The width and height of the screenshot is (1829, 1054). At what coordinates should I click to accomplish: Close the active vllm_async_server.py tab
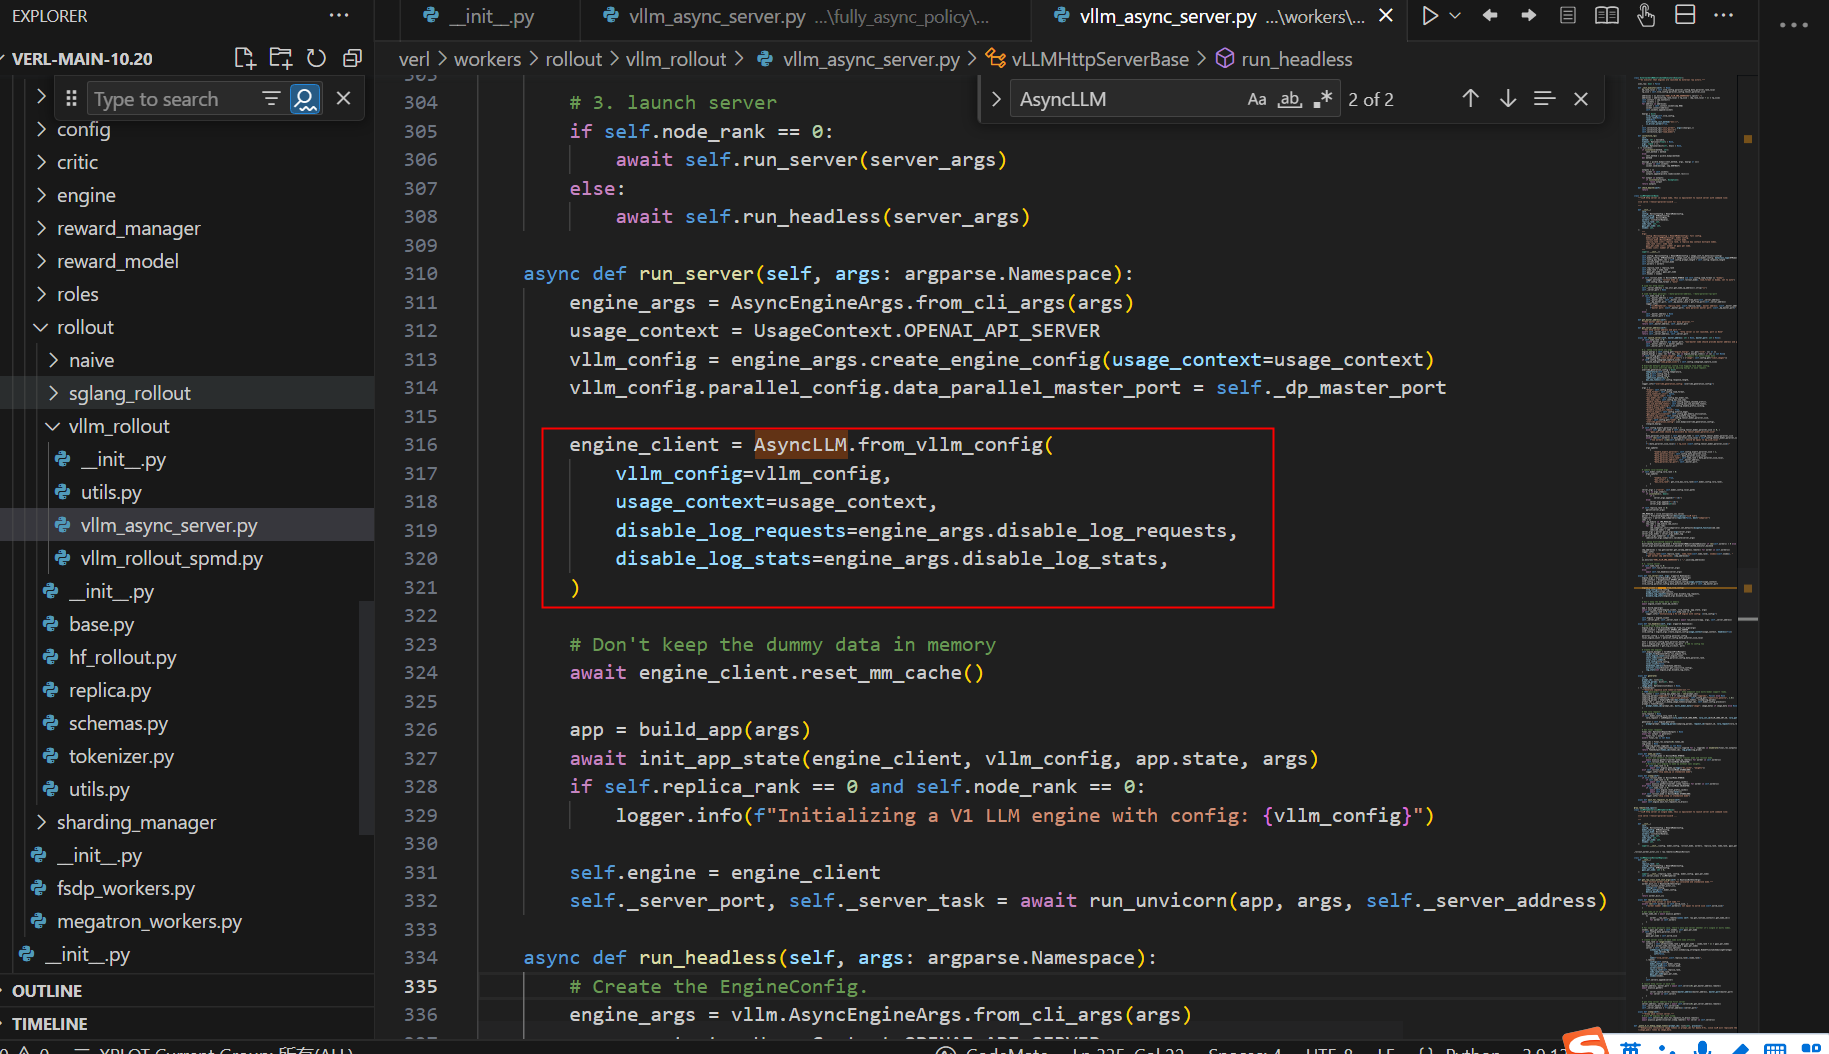click(x=1386, y=15)
